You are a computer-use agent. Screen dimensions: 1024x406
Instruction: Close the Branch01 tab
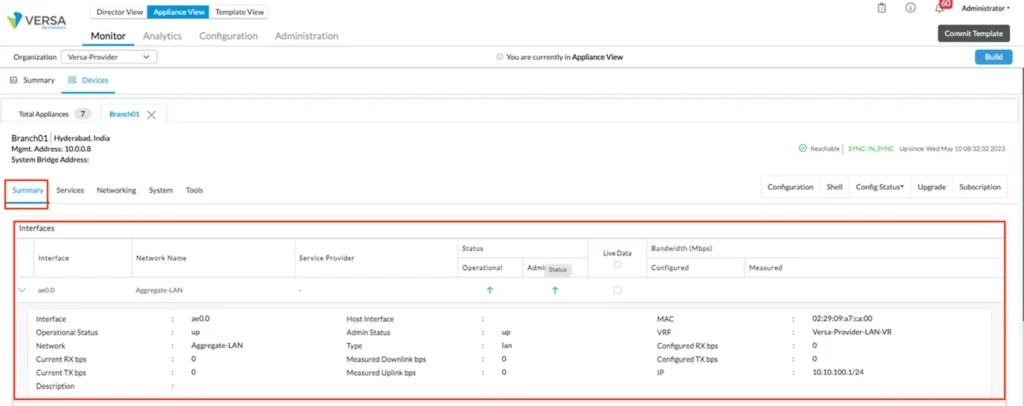151,114
